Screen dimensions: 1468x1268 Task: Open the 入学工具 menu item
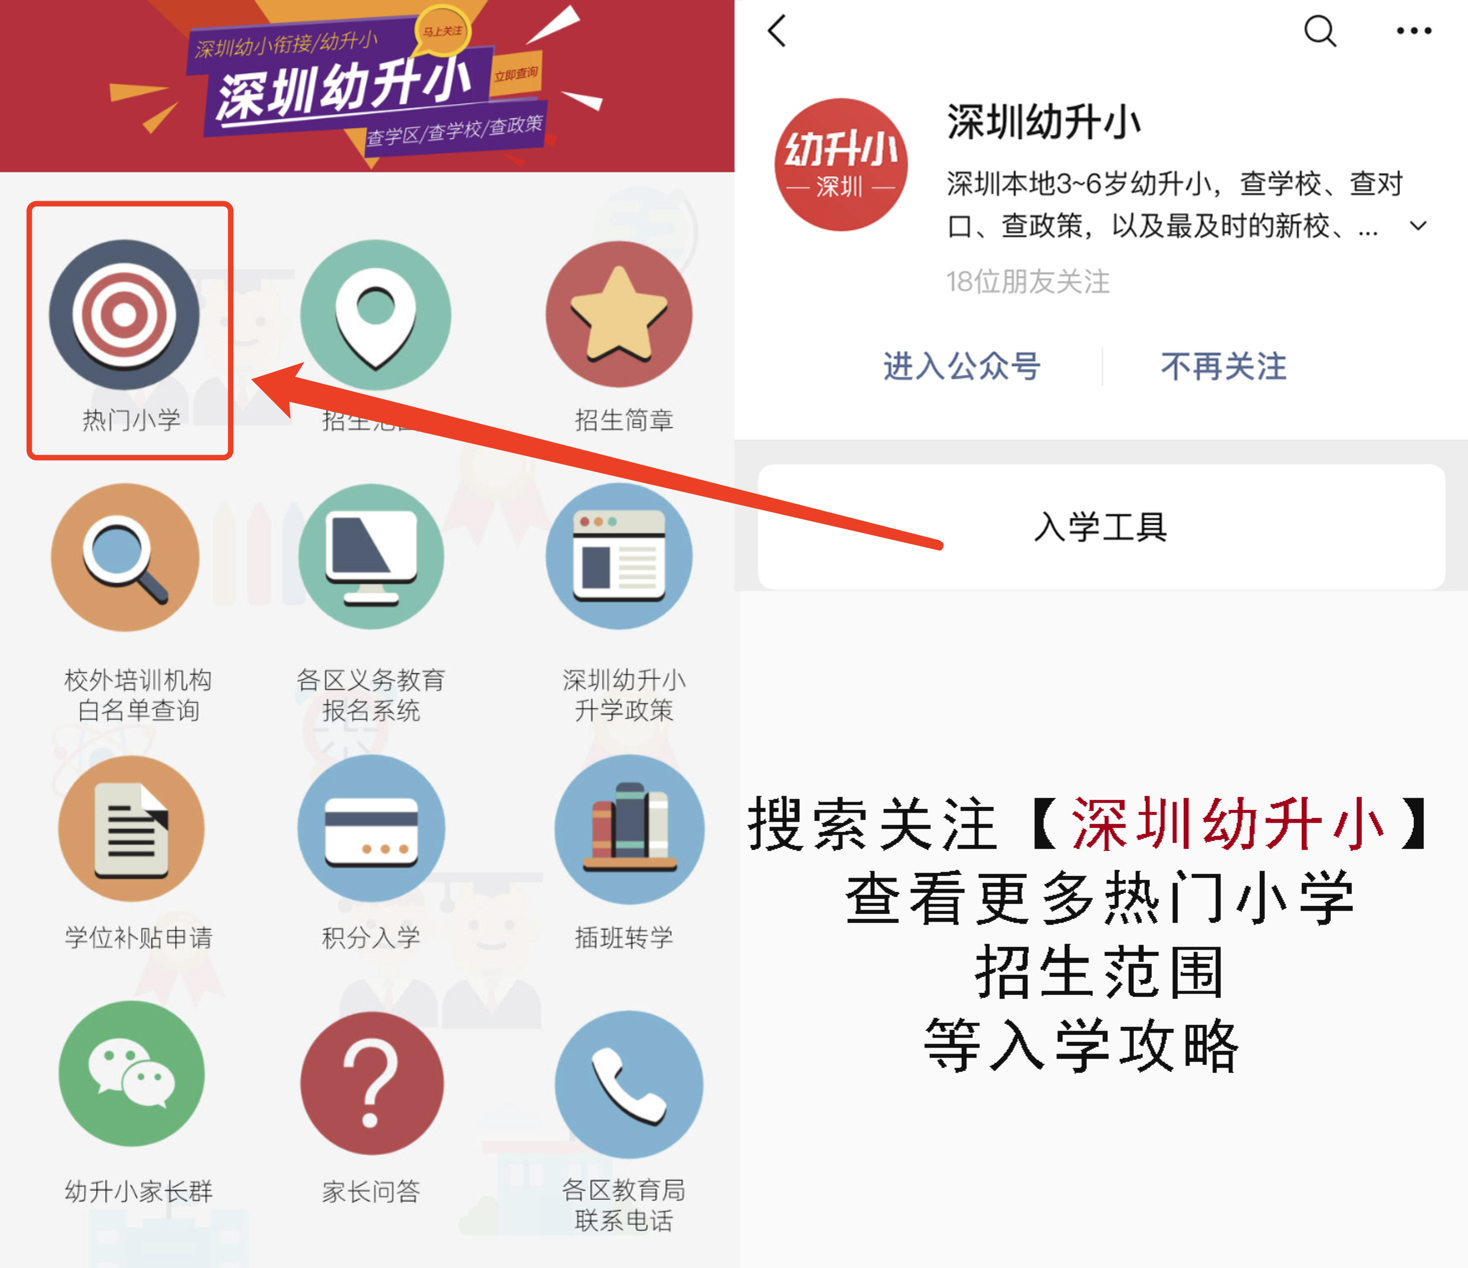coord(1101,526)
